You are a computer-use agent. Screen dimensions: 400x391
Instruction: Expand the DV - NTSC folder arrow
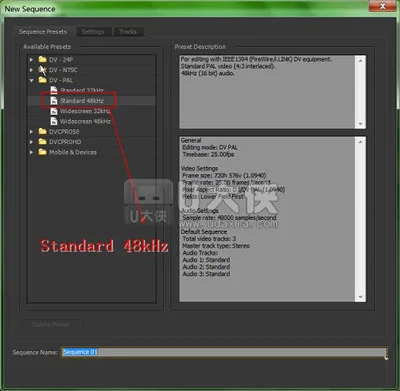[x=31, y=70]
